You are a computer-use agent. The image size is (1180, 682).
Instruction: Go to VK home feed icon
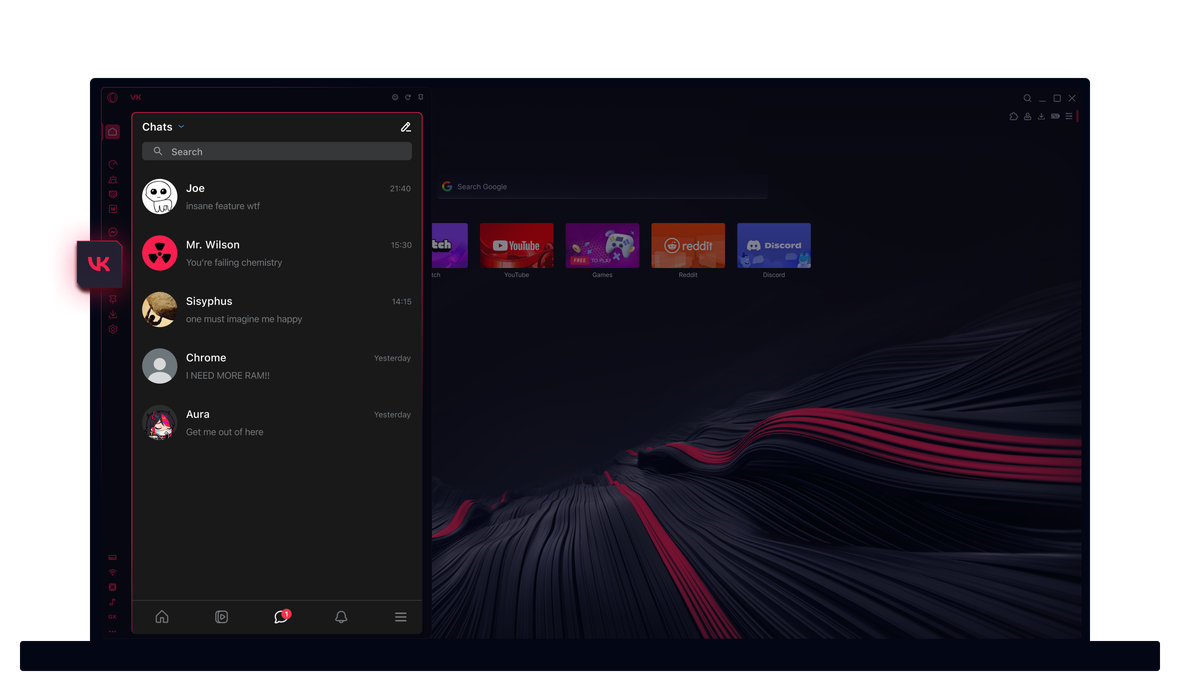pyautogui.click(x=162, y=617)
